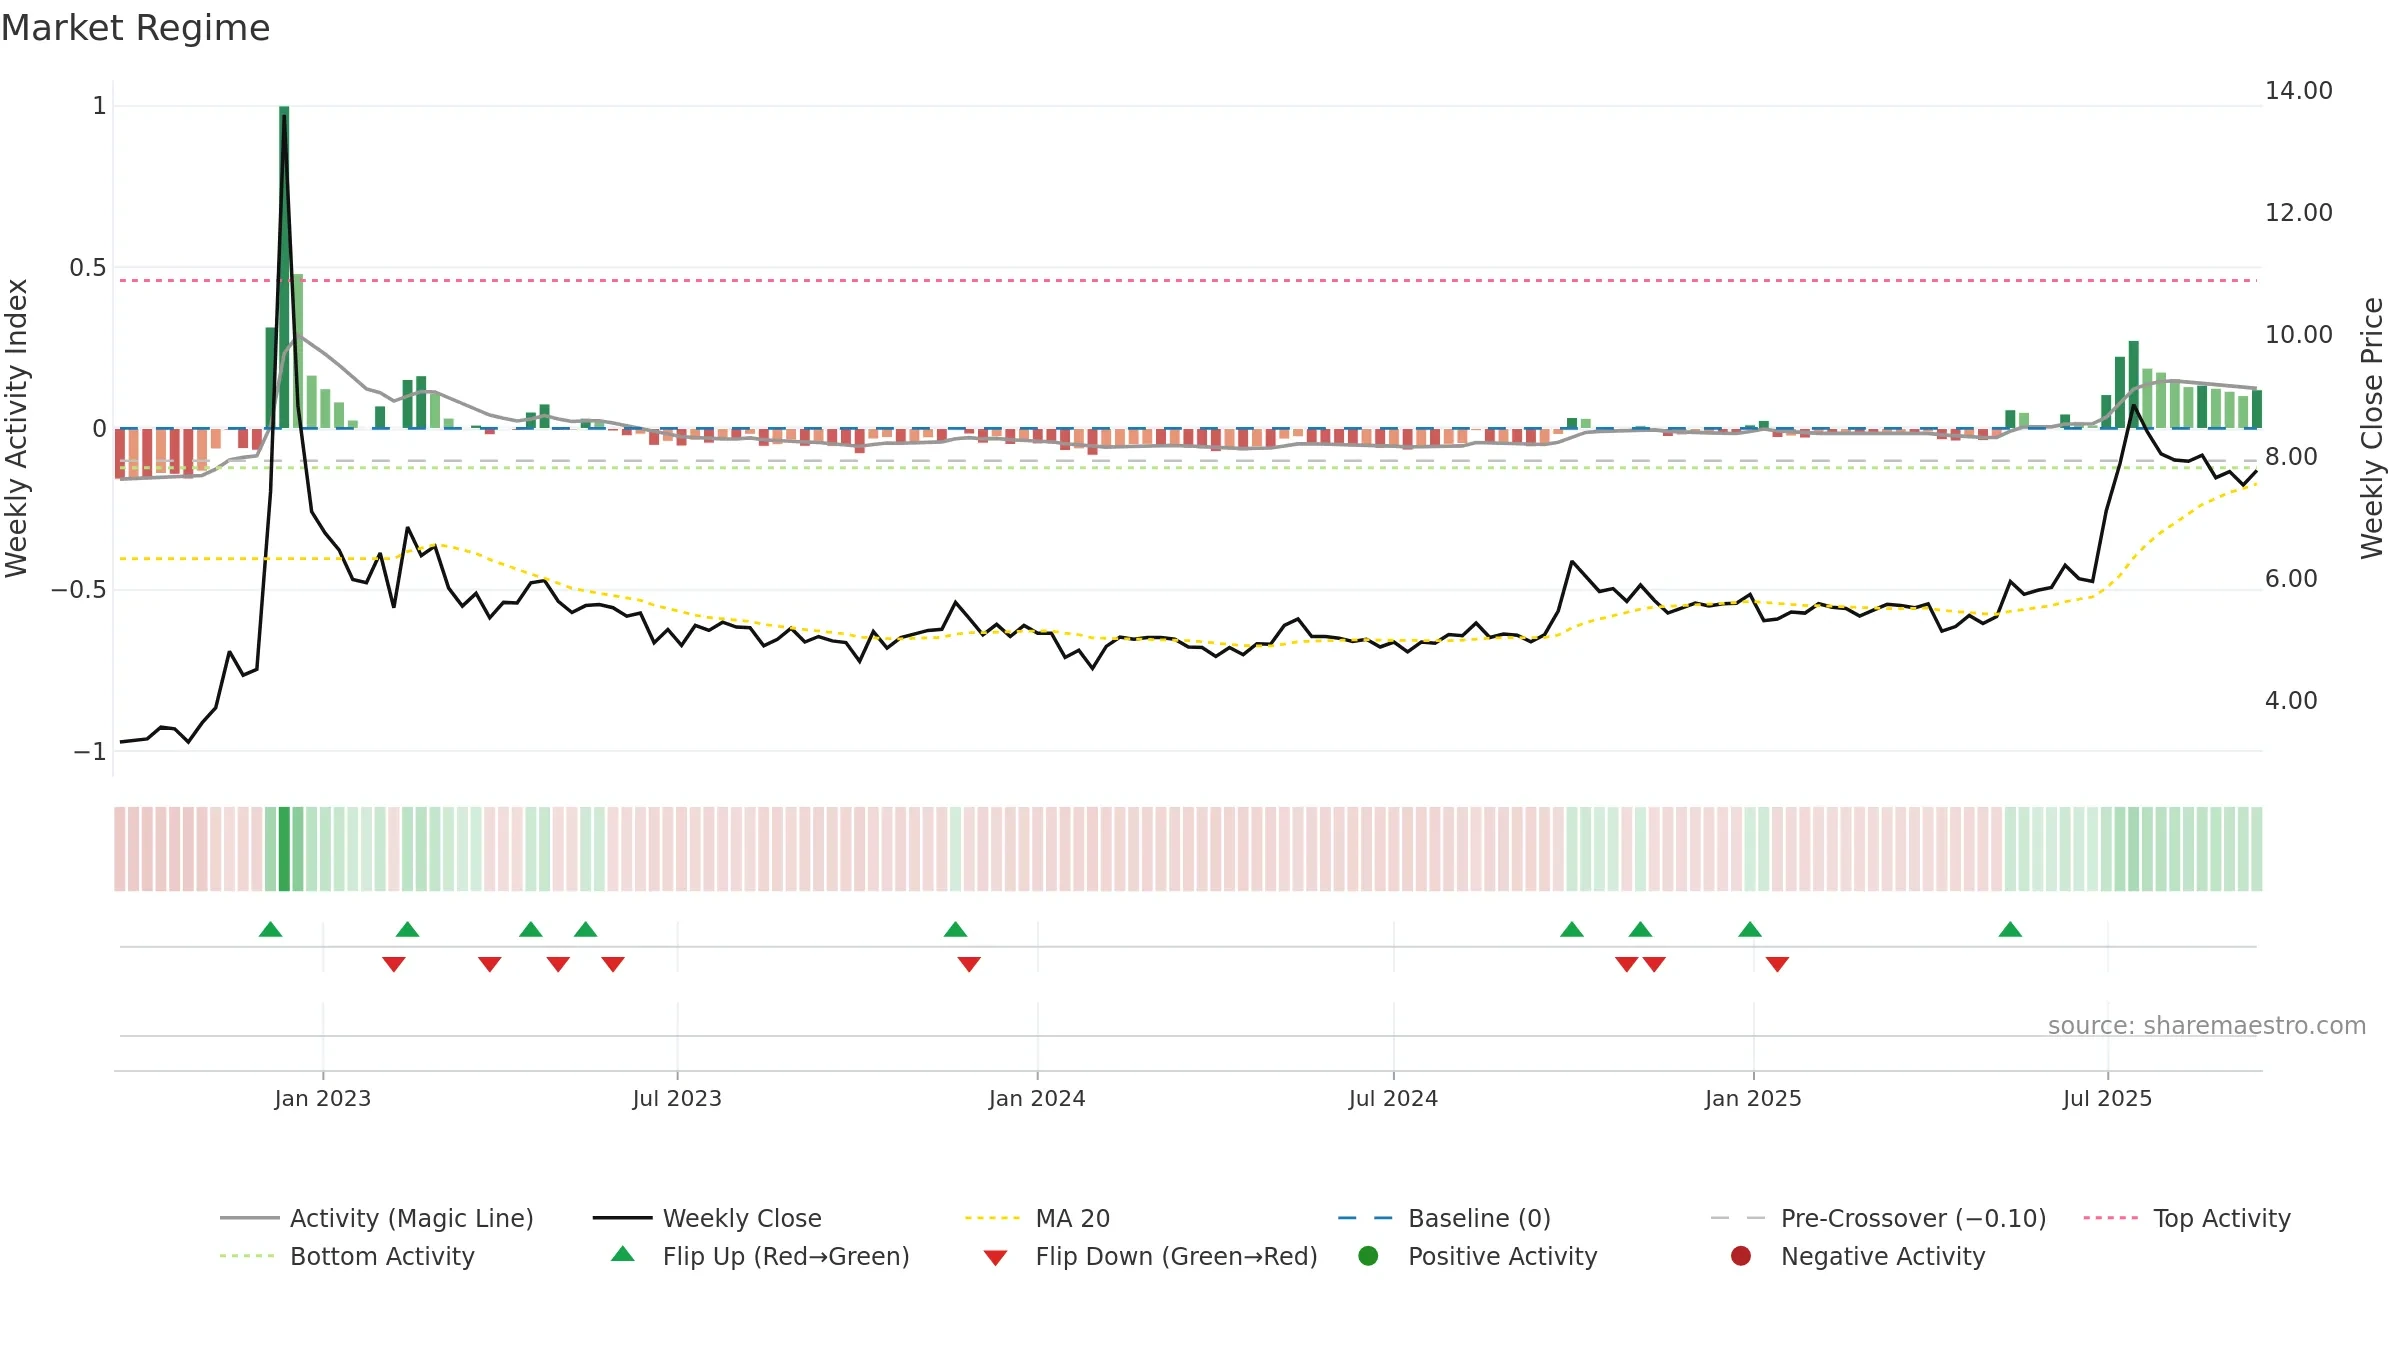Click the Market Regime chart title
This screenshot has width=2400, height=1350.
(x=135, y=28)
